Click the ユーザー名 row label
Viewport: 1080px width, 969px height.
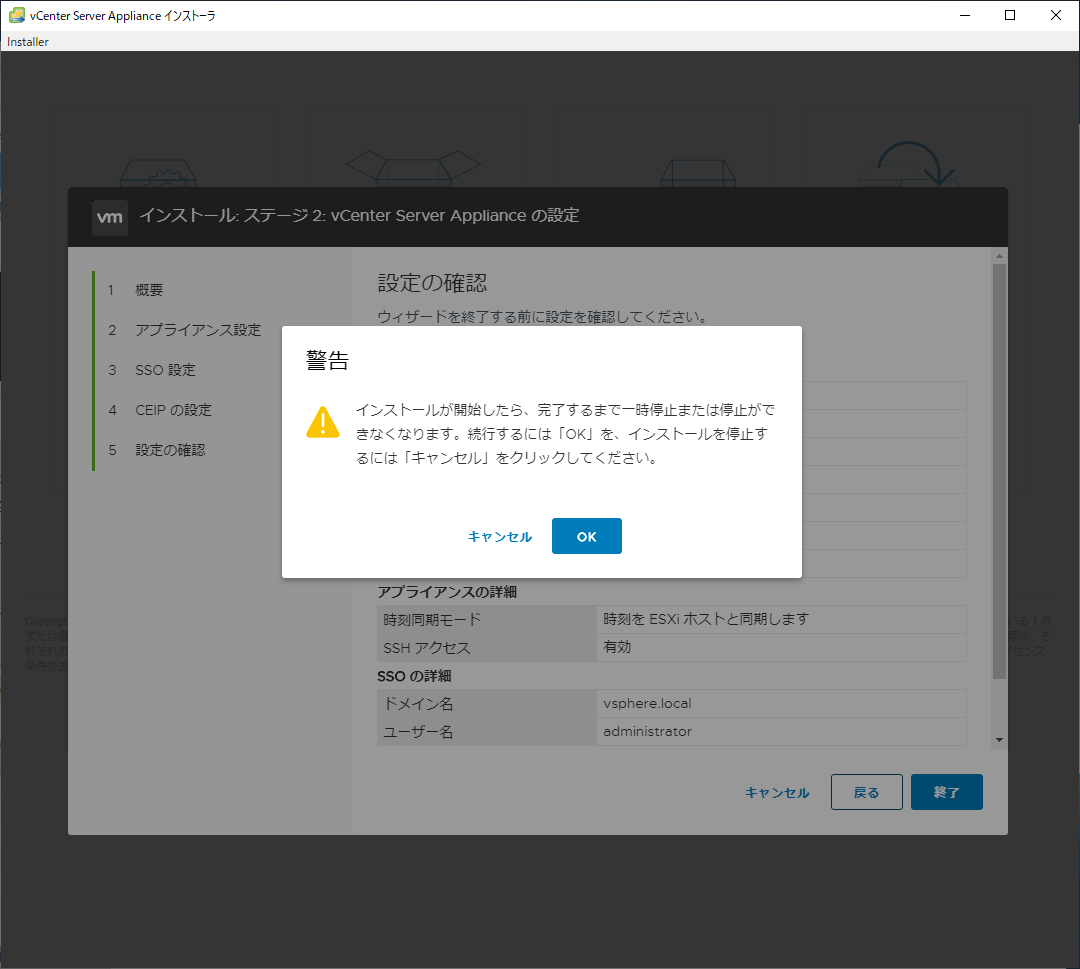[418, 732]
